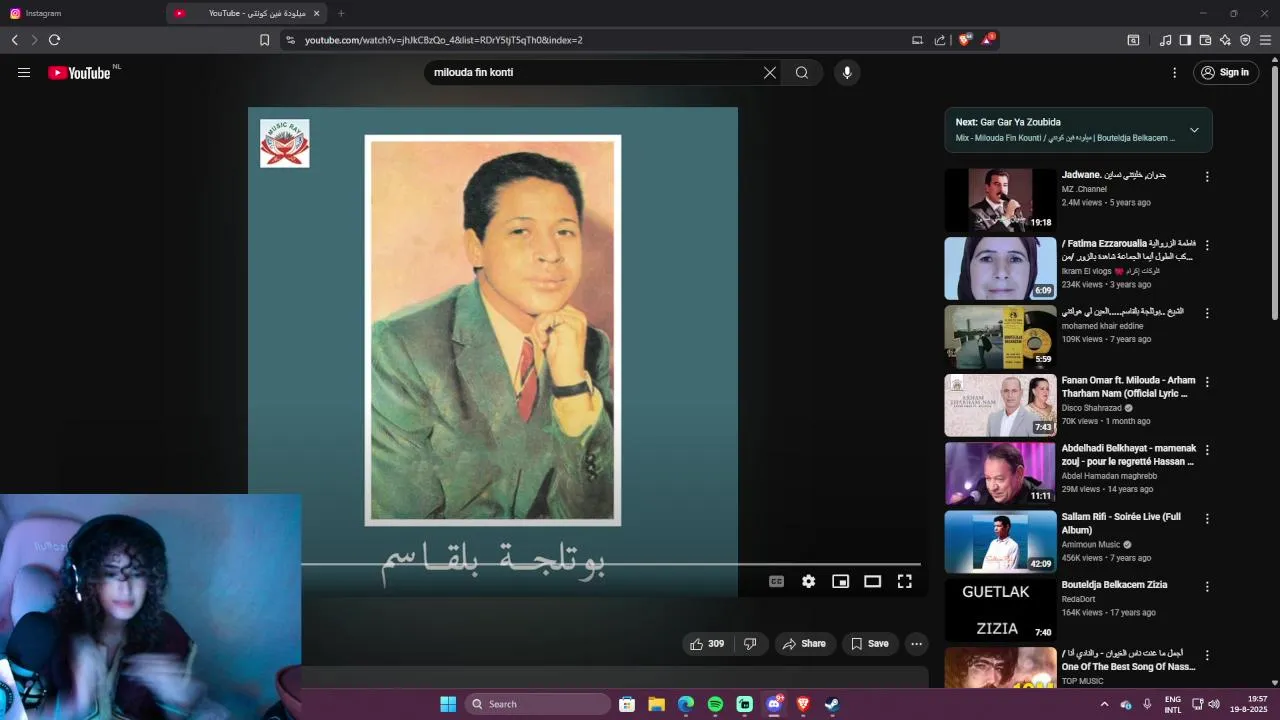Open the Brave playlist music note icon
Screen dimensions: 1280x720
click(x=1165, y=40)
